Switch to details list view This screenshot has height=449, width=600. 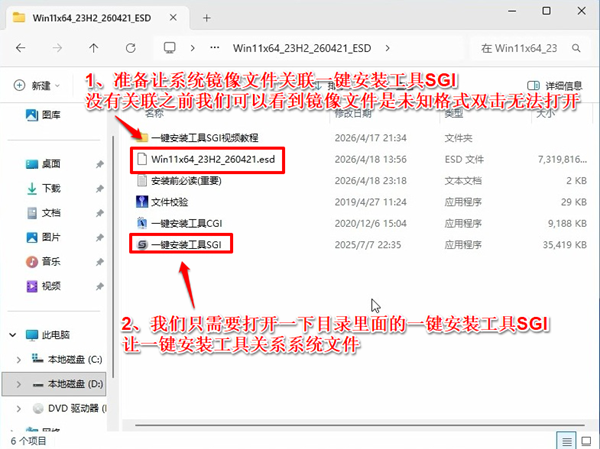[x=567, y=441]
